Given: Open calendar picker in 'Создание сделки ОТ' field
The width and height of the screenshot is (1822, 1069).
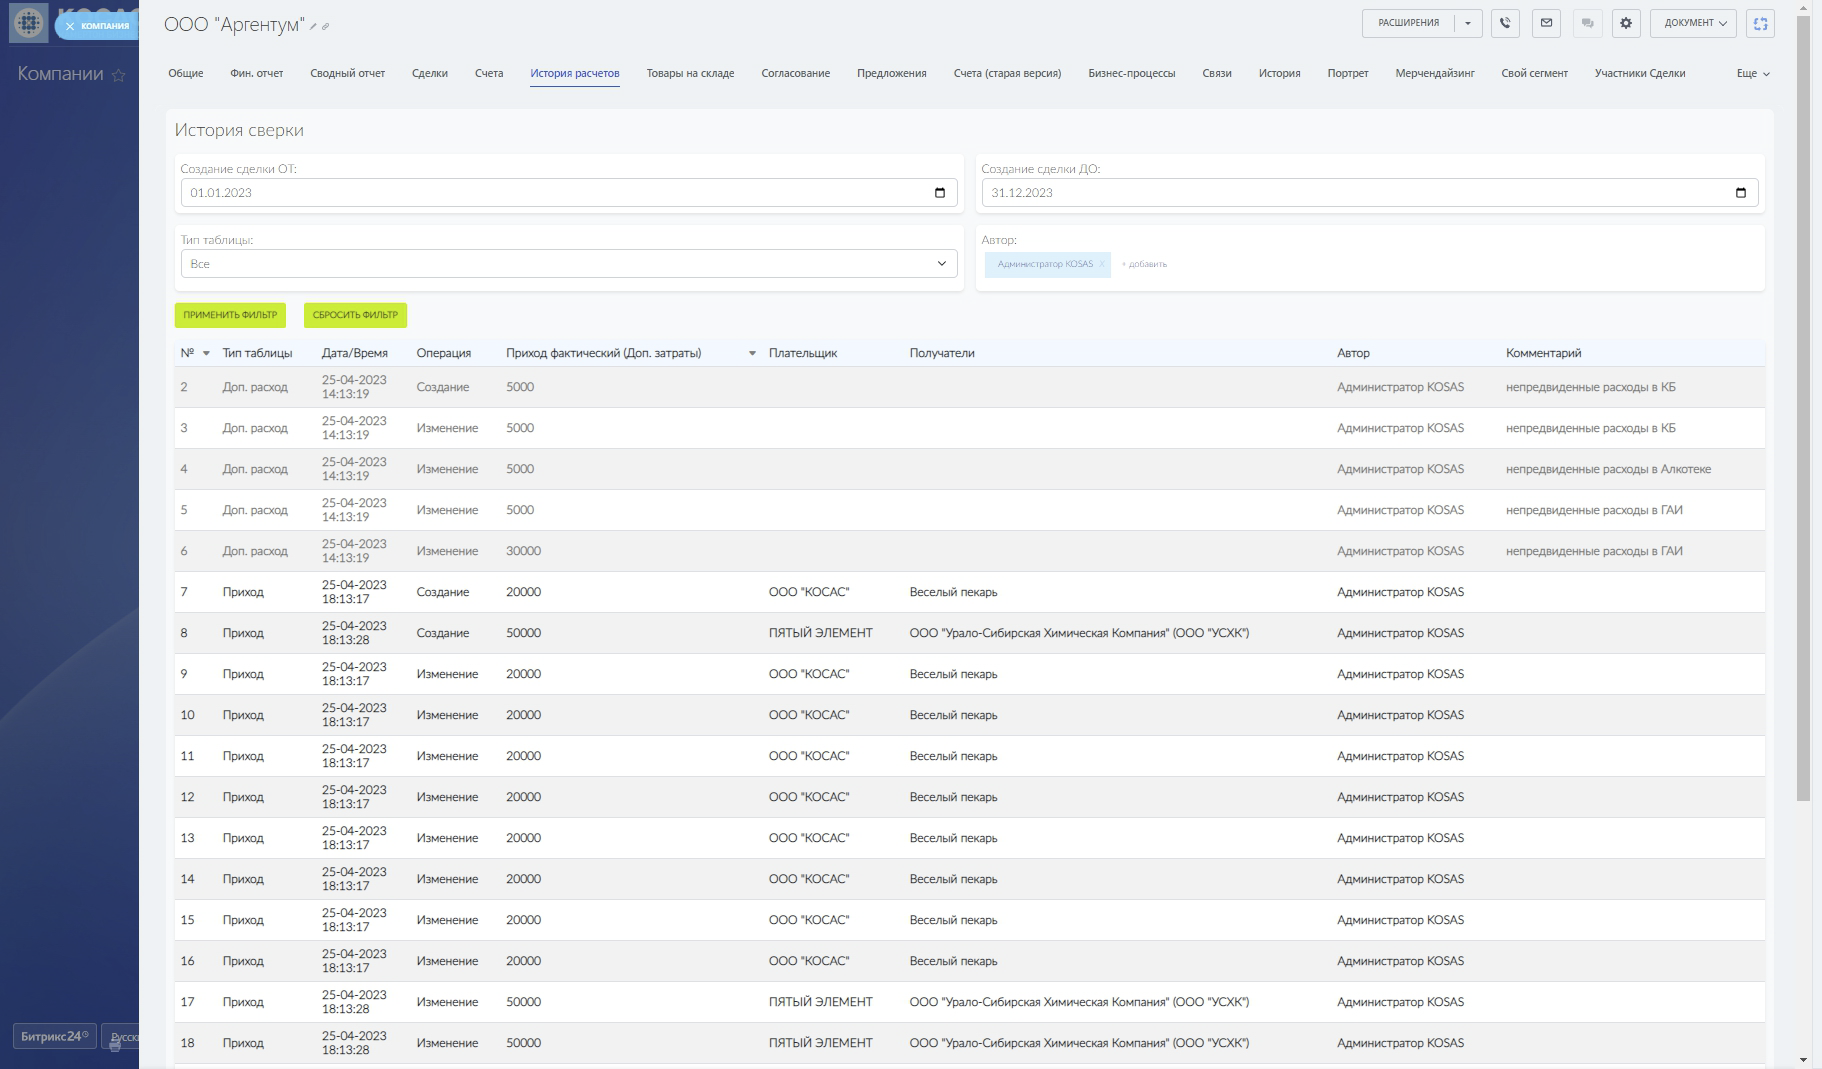Looking at the screenshot, I should [939, 193].
